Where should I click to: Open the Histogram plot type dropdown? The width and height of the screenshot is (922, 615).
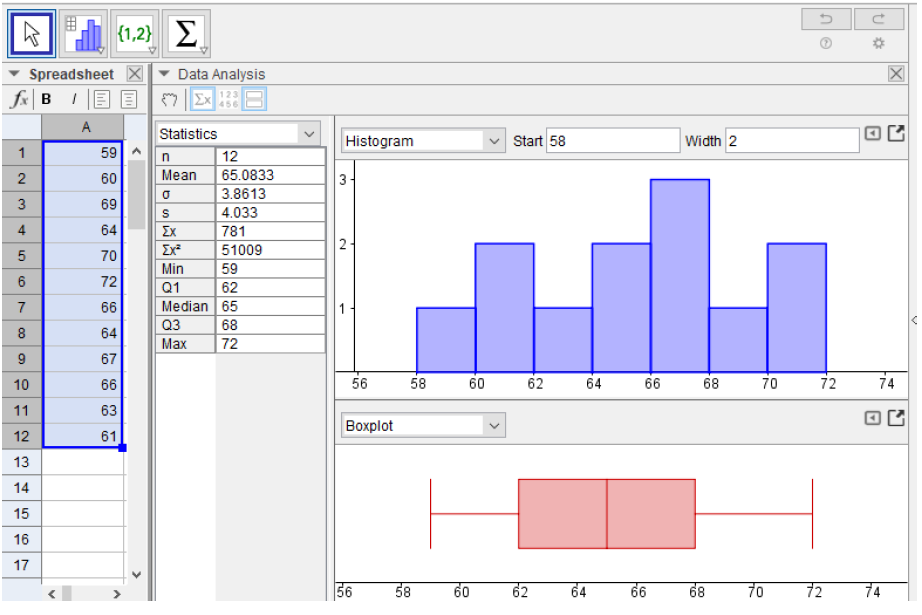click(x=422, y=140)
